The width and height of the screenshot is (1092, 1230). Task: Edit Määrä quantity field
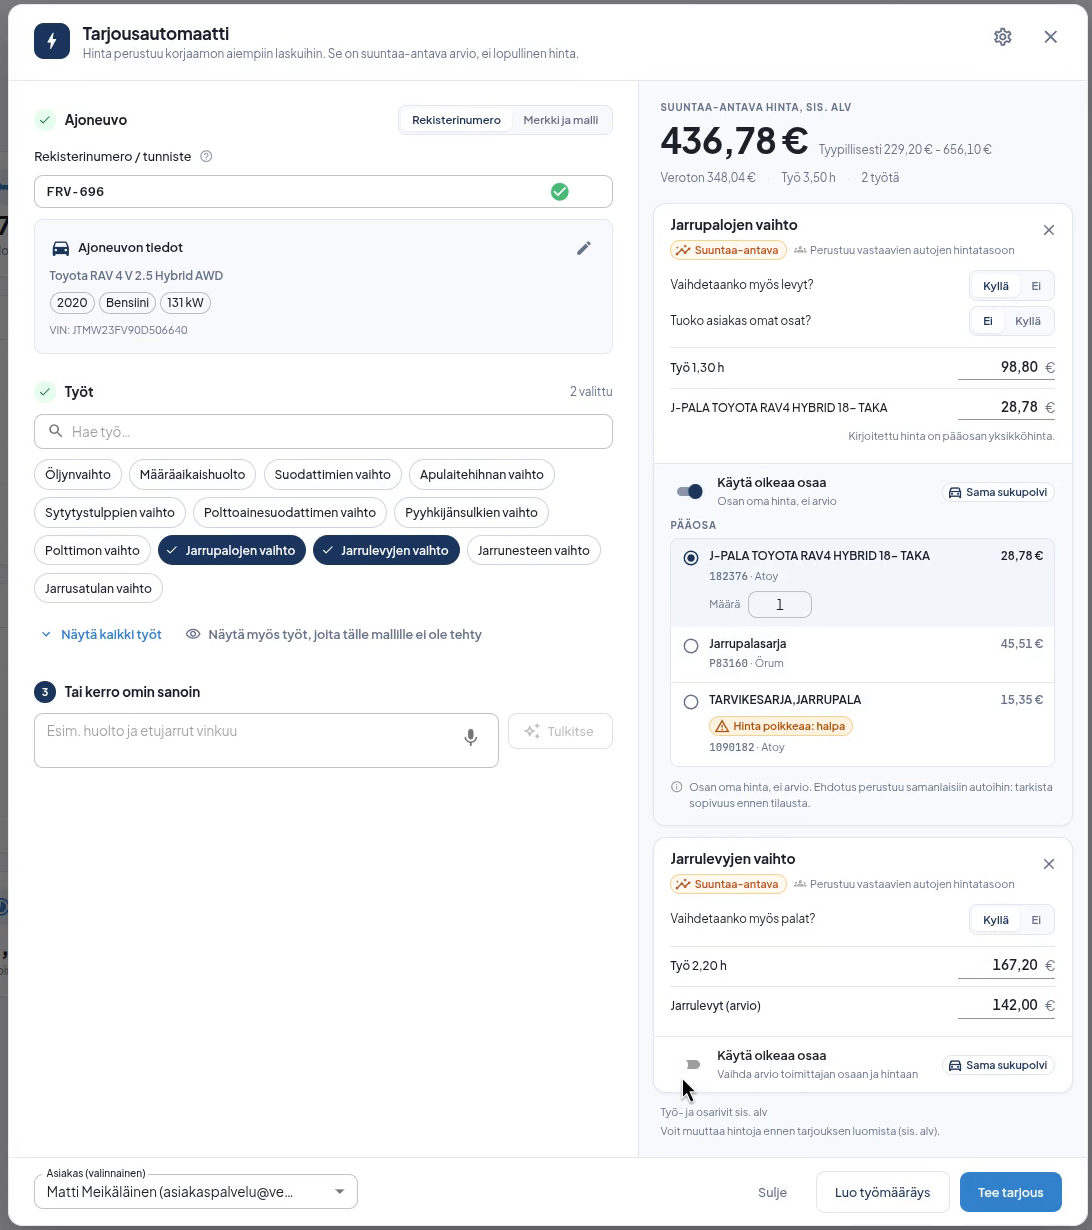tap(780, 604)
